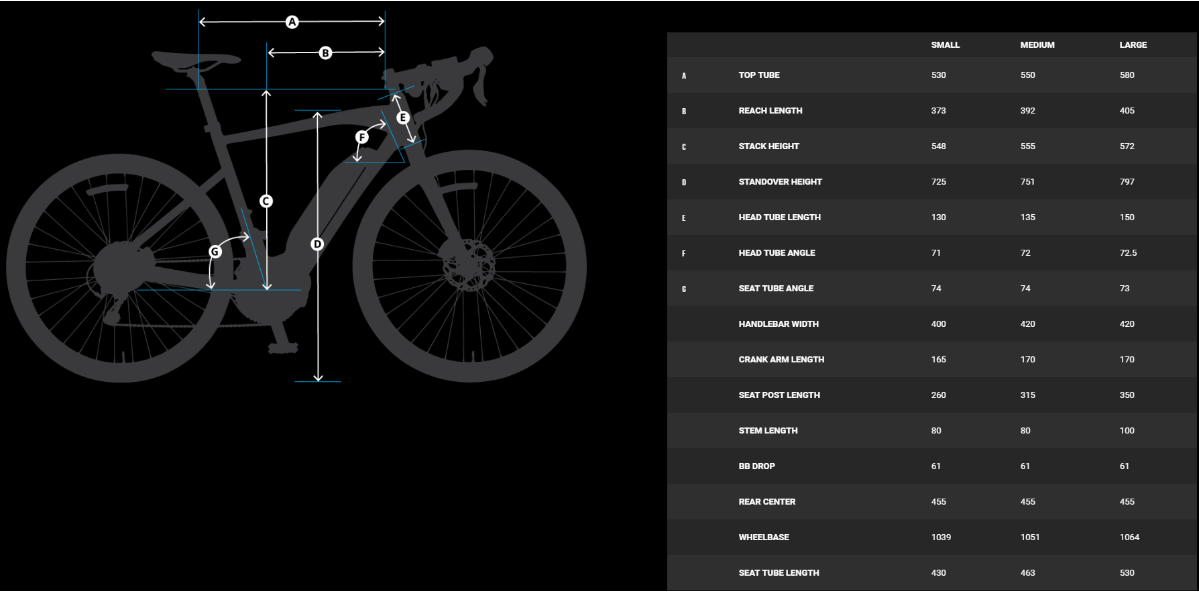Select the LARGE column header
The height and width of the screenshot is (593, 1199).
[x=1133, y=45]
